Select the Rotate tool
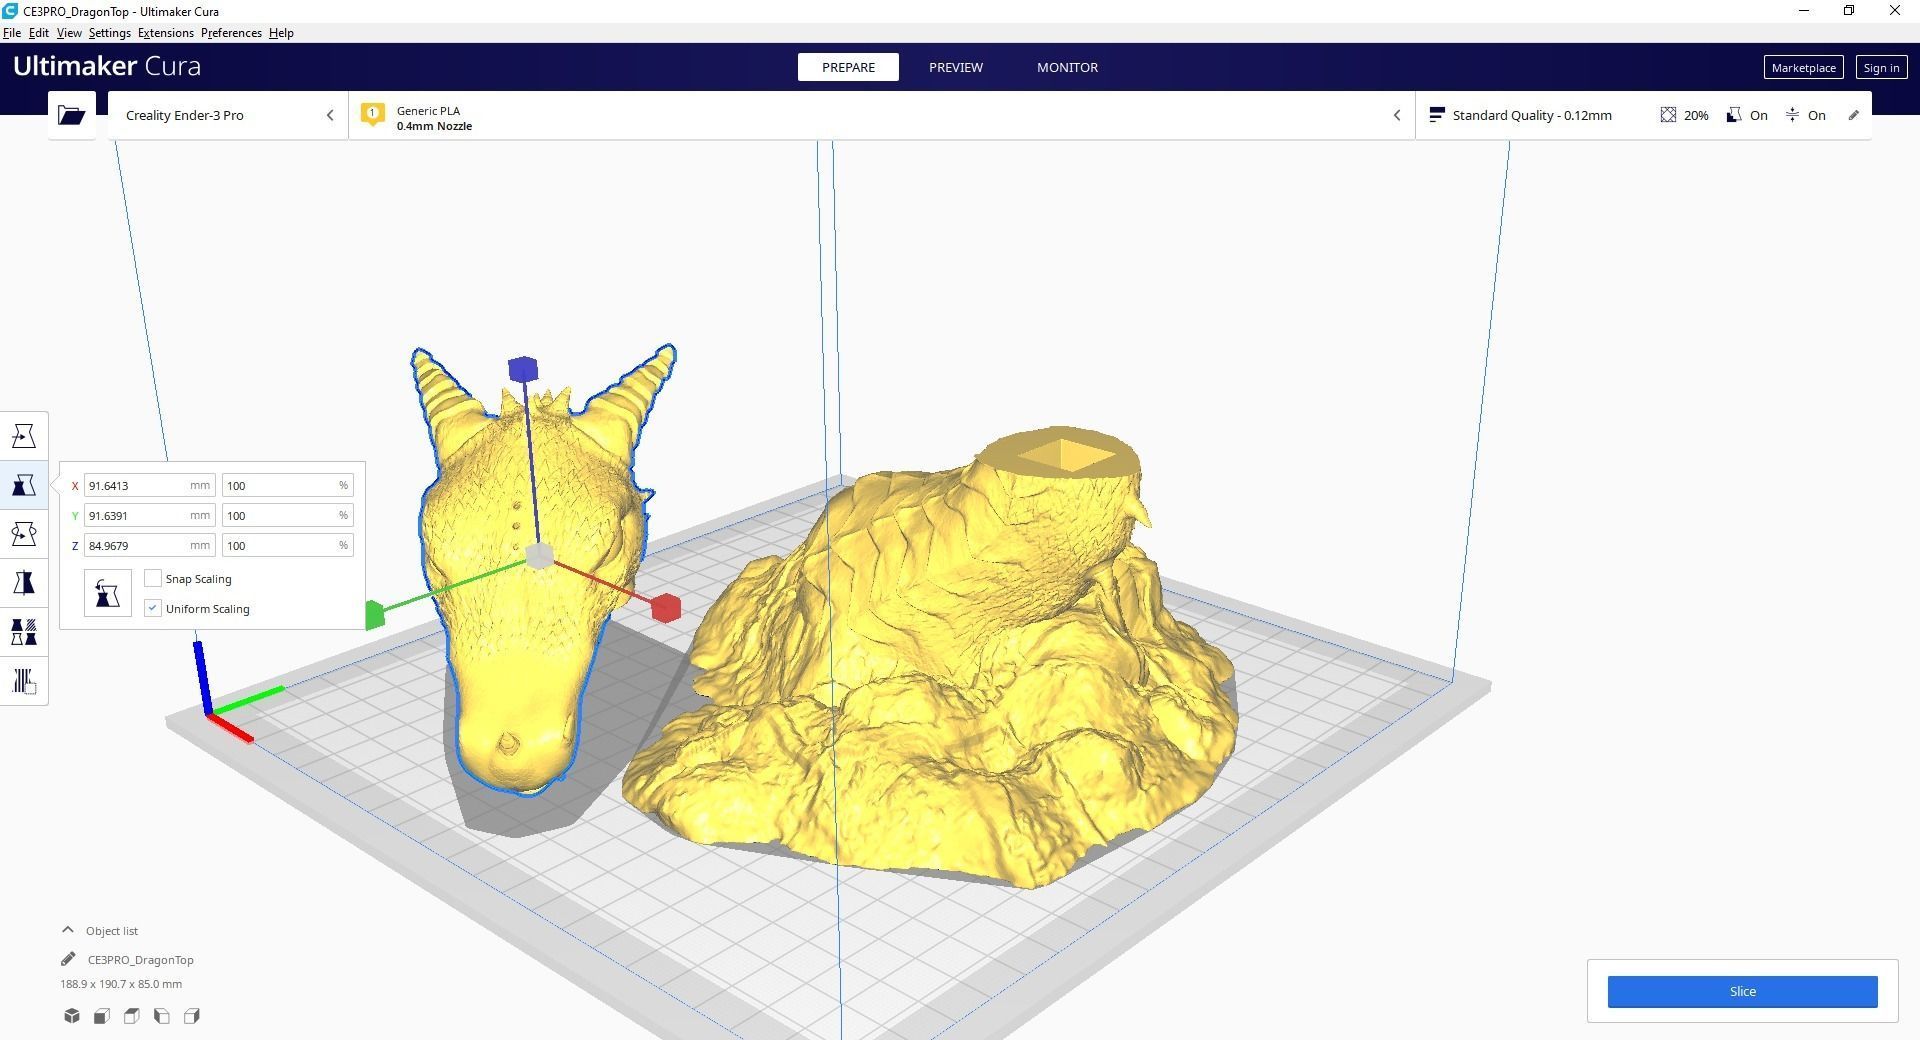The image size is (1920, 1040). click(24, 534)
